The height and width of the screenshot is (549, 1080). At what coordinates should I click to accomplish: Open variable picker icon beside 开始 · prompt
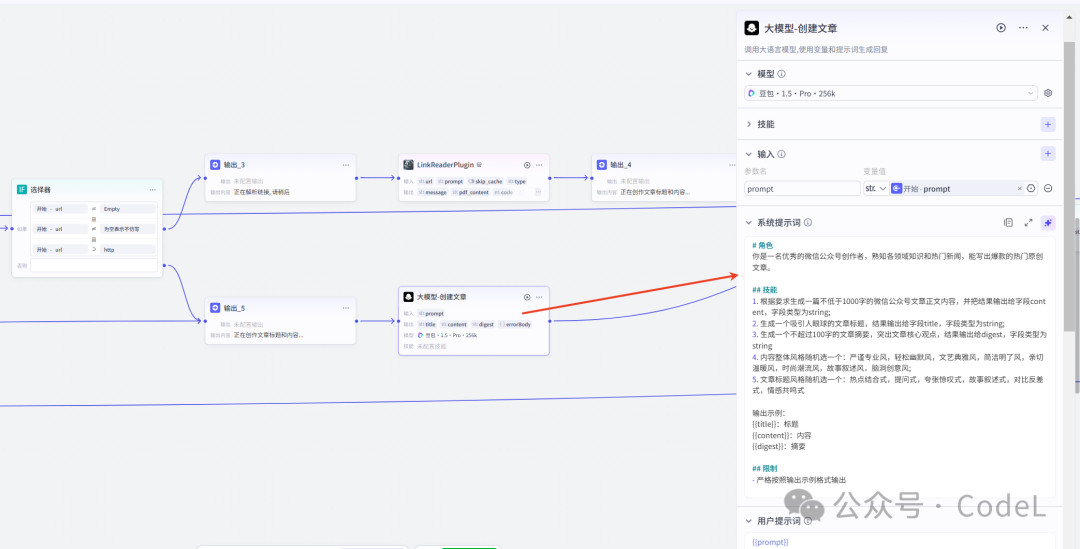1030,188
